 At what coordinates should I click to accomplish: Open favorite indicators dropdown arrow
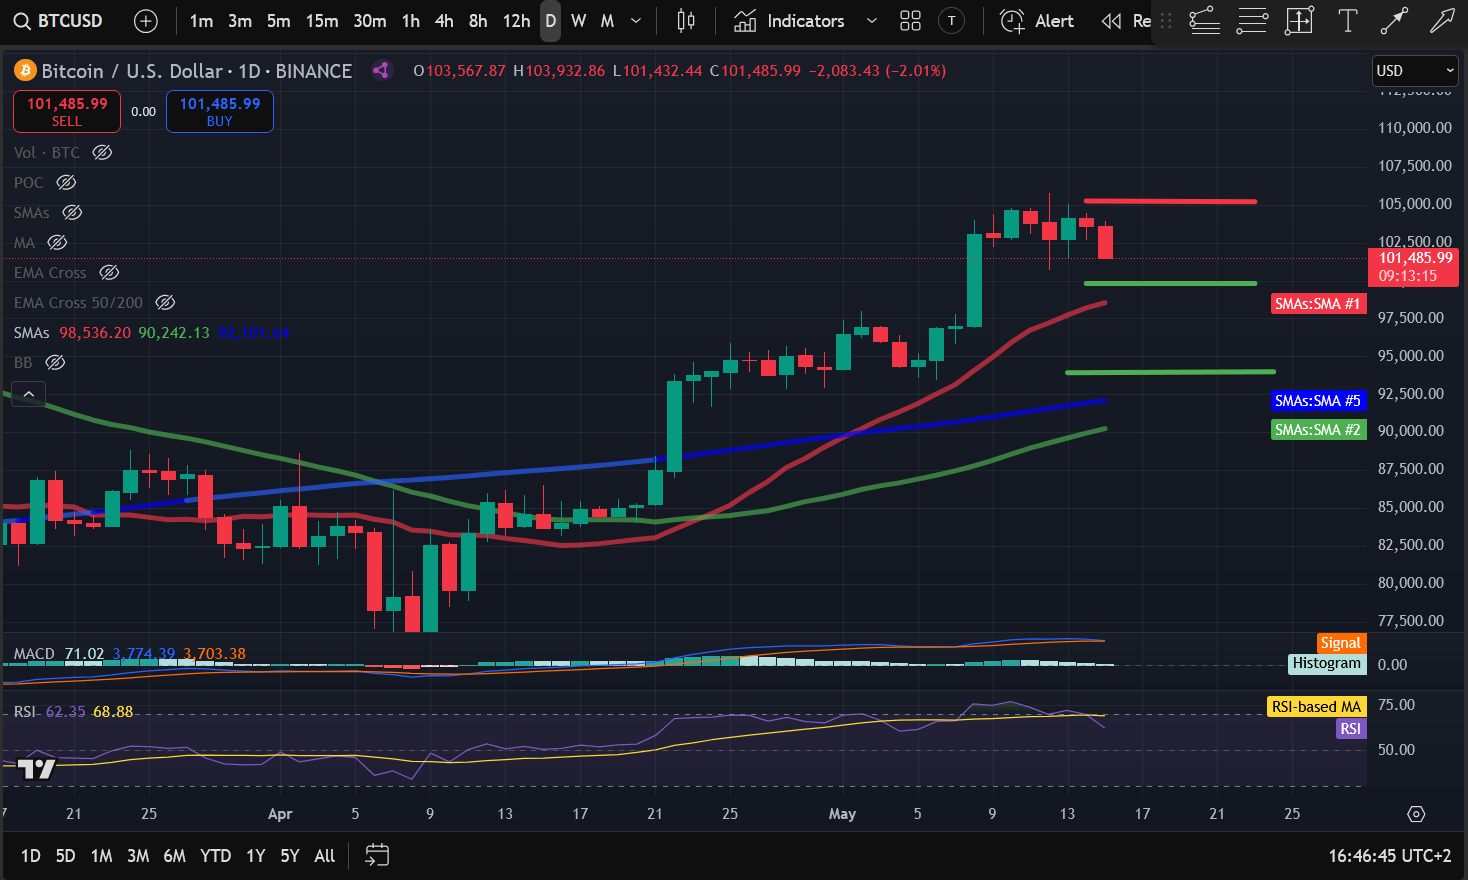click(872, 21)
